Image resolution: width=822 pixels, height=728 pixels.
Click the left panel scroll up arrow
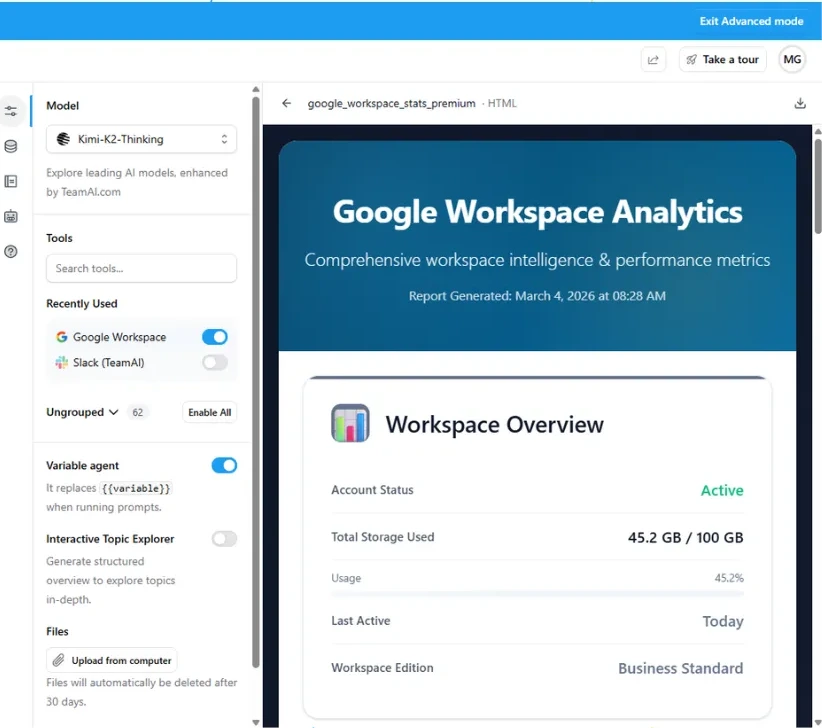pos(256,90)
